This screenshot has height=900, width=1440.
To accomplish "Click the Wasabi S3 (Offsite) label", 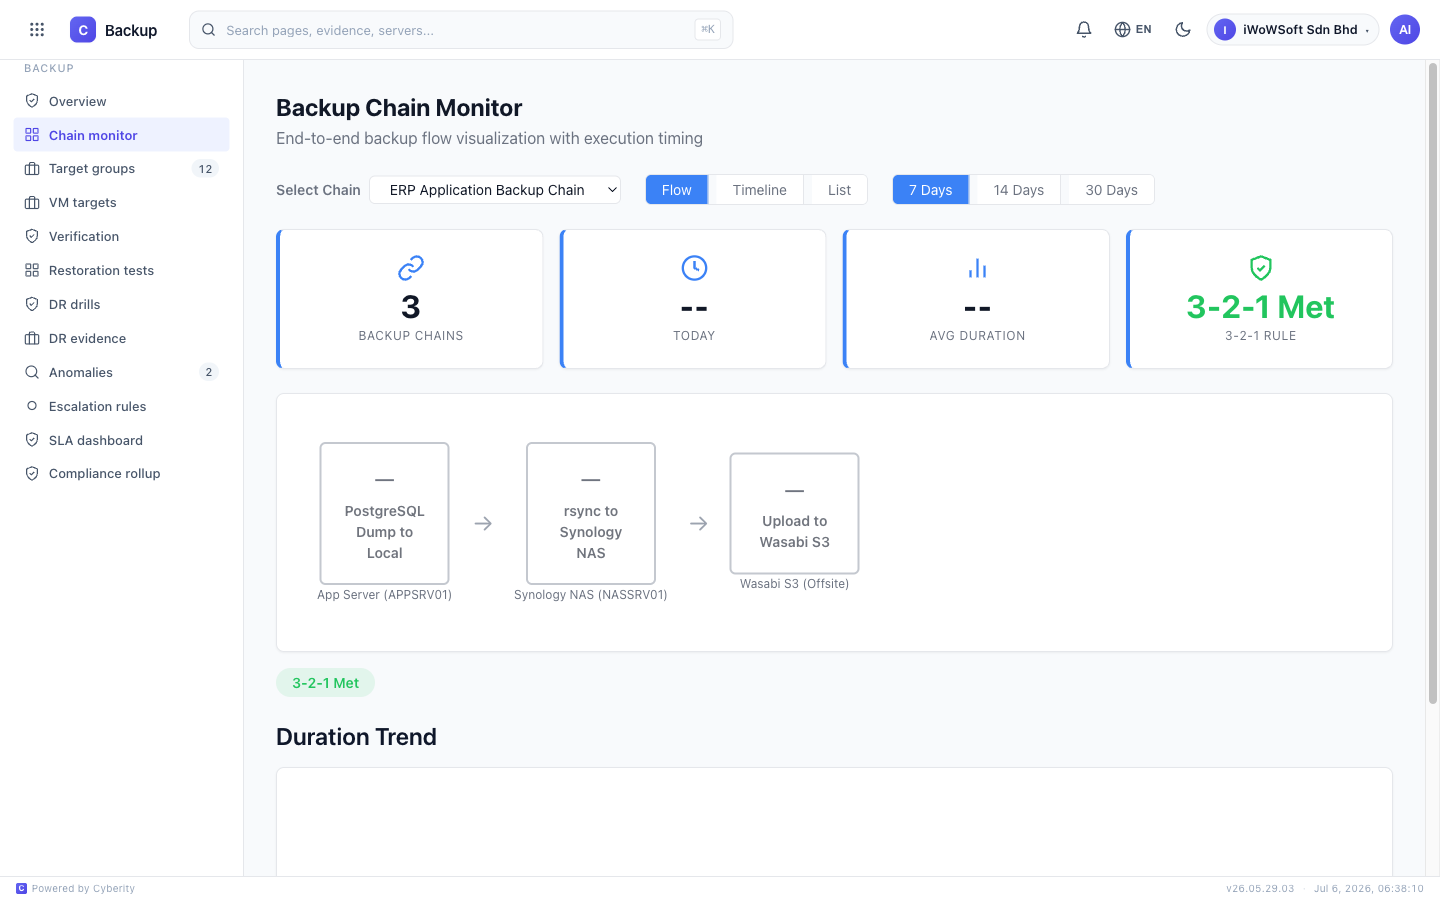I will click(x=795, y=584).
